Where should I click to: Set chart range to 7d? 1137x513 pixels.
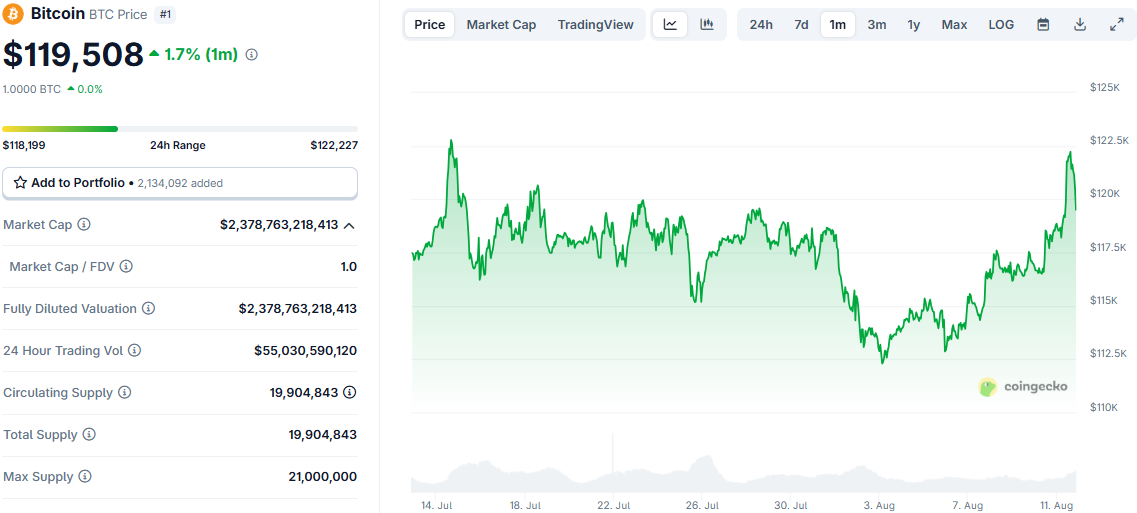coord(801,25)
